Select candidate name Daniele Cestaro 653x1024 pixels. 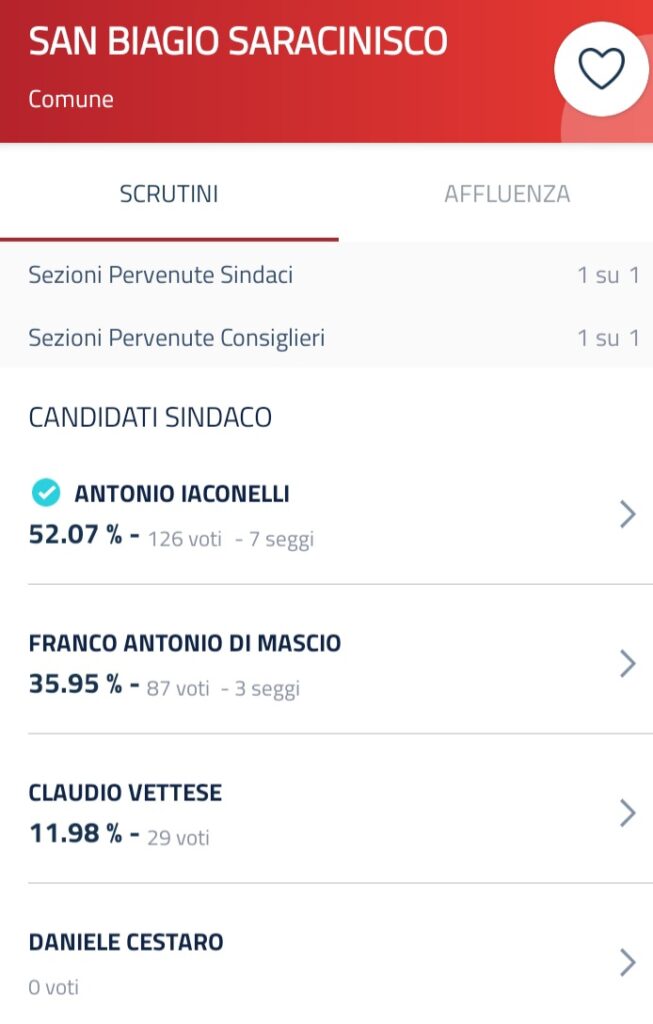pyautogui.click(x=126, y=942)
